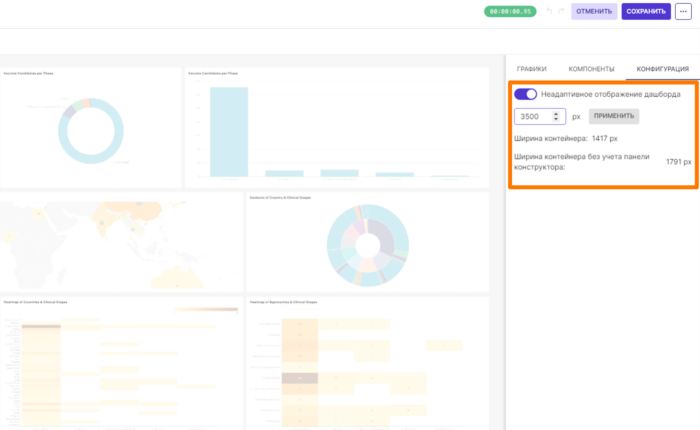Switch to the Графики tab
The width and height of the screenshot is (700, 430).
(531, 69)
